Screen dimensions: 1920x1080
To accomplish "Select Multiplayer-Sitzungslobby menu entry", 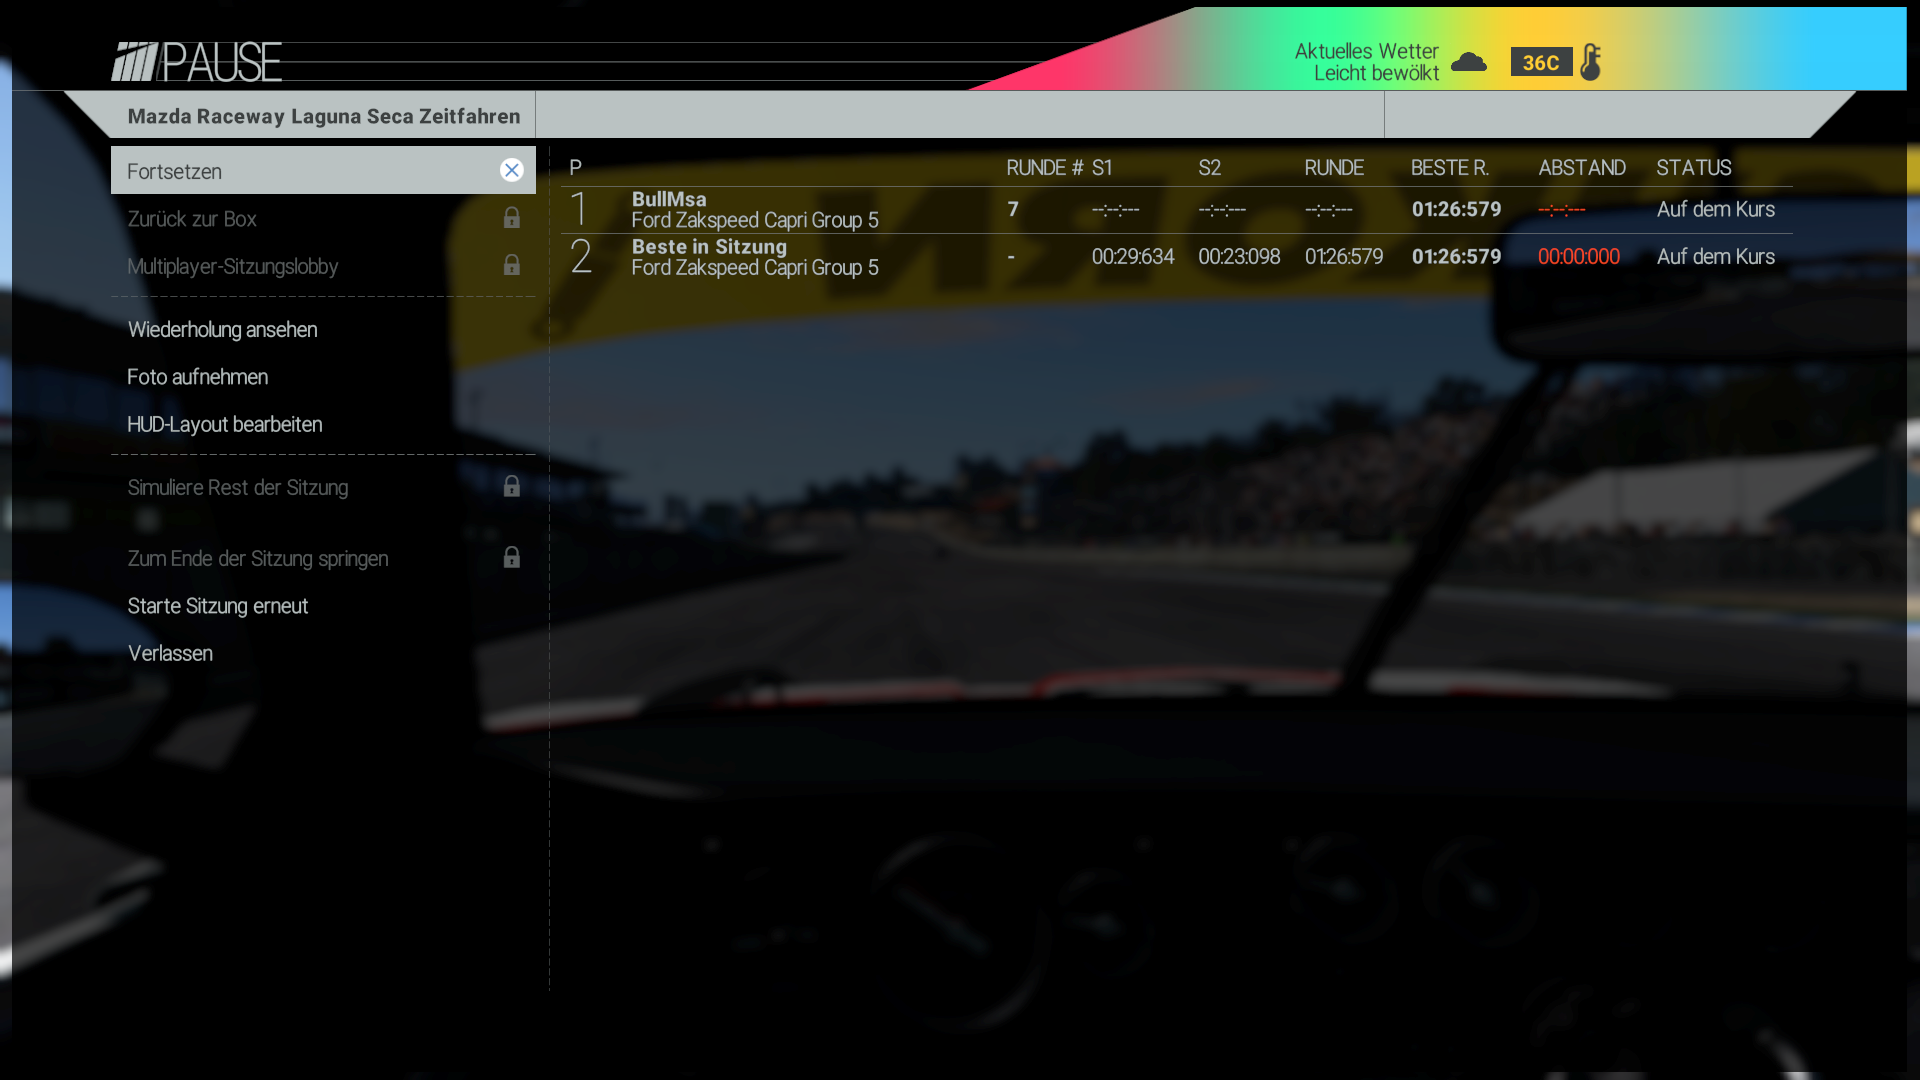I will pos(323,266).
